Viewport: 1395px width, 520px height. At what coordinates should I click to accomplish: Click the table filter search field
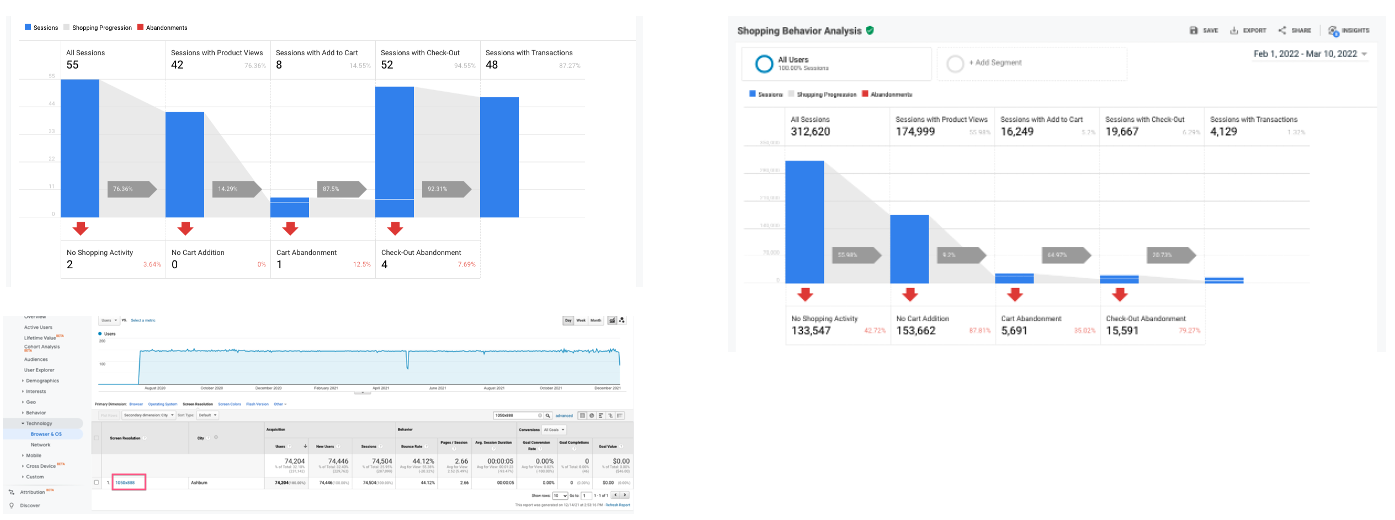point(517,414)
